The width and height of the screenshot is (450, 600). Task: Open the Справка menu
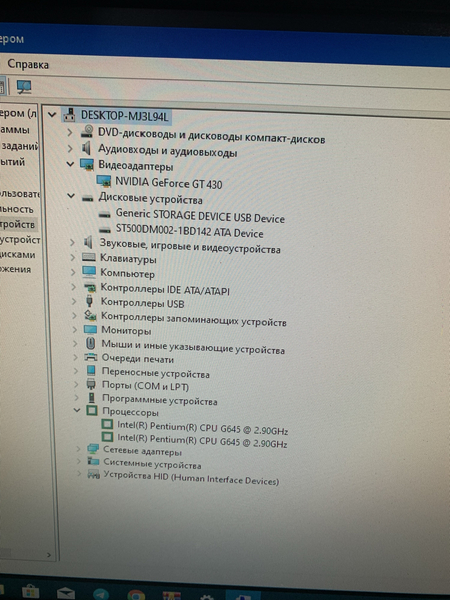[28, 64]
